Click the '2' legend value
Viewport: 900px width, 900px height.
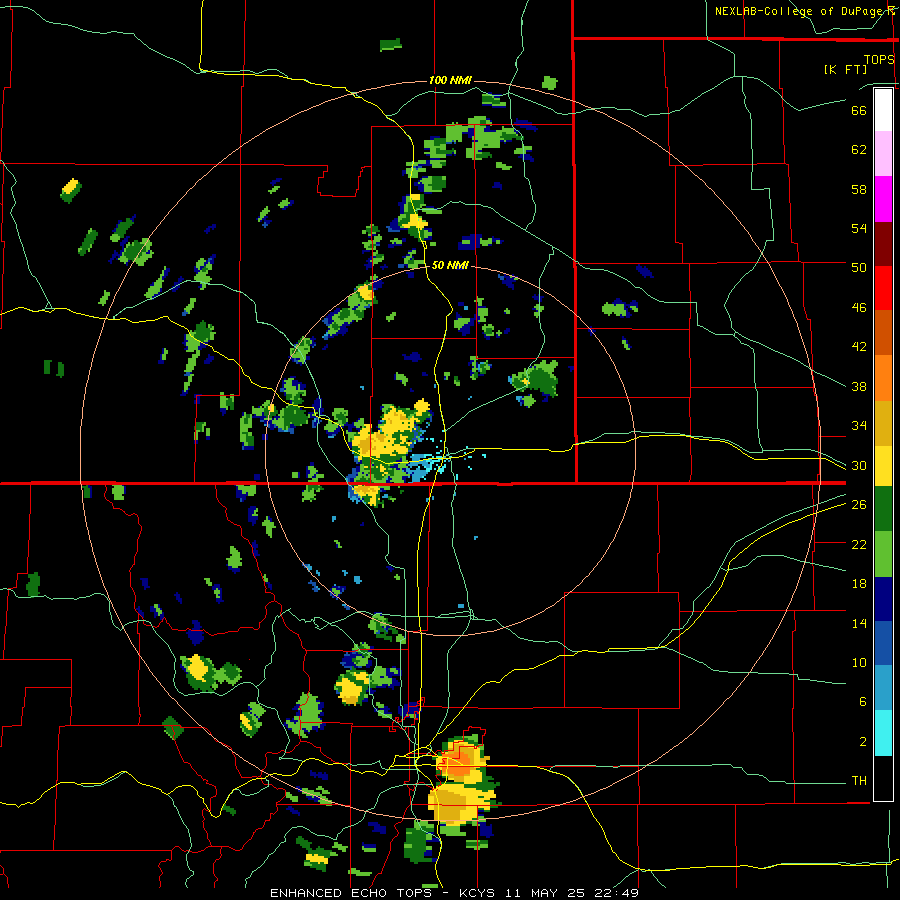[862, 742]
